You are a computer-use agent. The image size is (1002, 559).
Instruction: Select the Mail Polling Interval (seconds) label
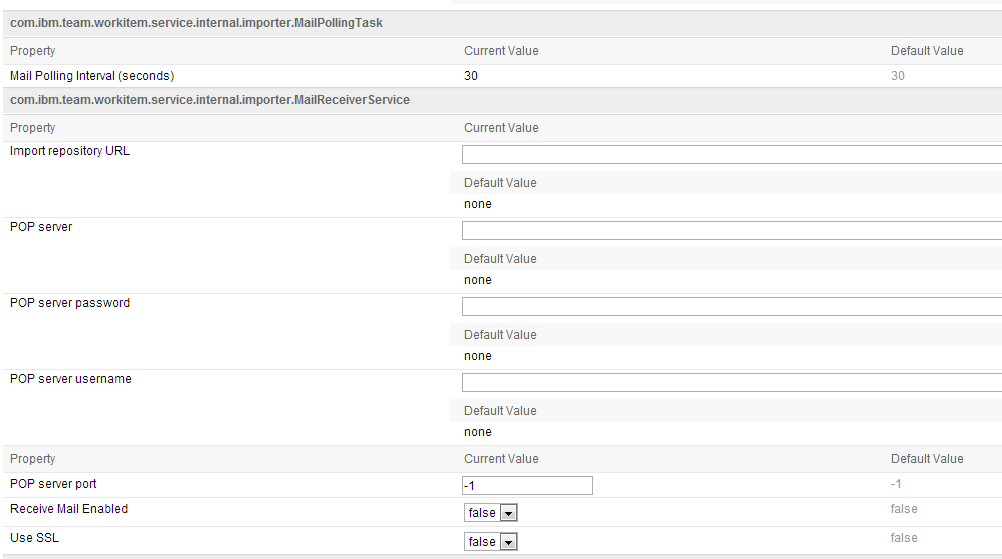click(x=92, y=76)
